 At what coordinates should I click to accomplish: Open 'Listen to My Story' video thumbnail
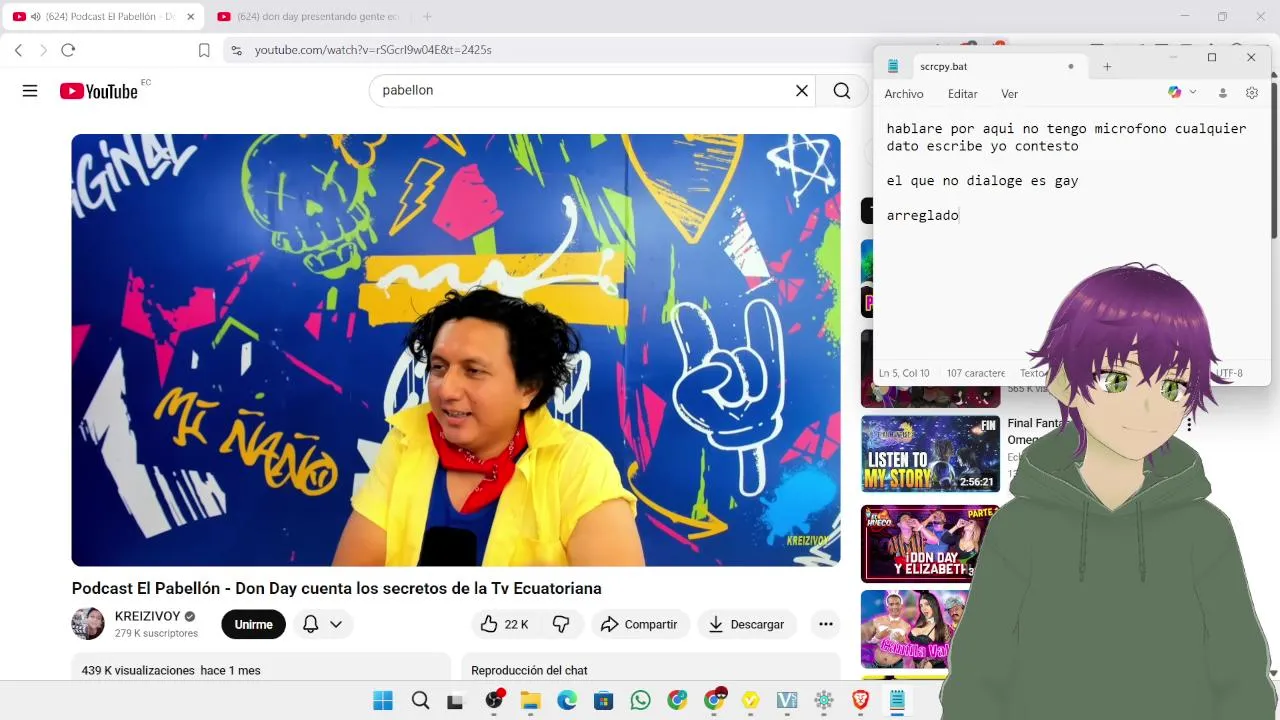(x=930, y=454)
